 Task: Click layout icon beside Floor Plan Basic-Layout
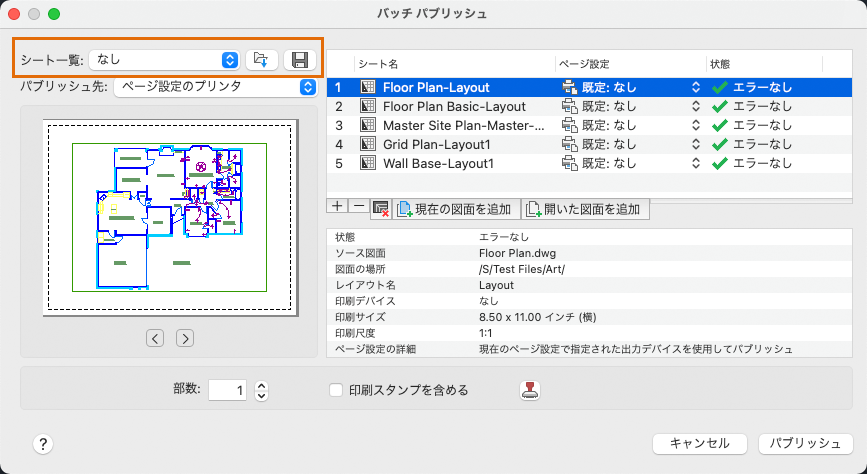[x=368, y=106]
